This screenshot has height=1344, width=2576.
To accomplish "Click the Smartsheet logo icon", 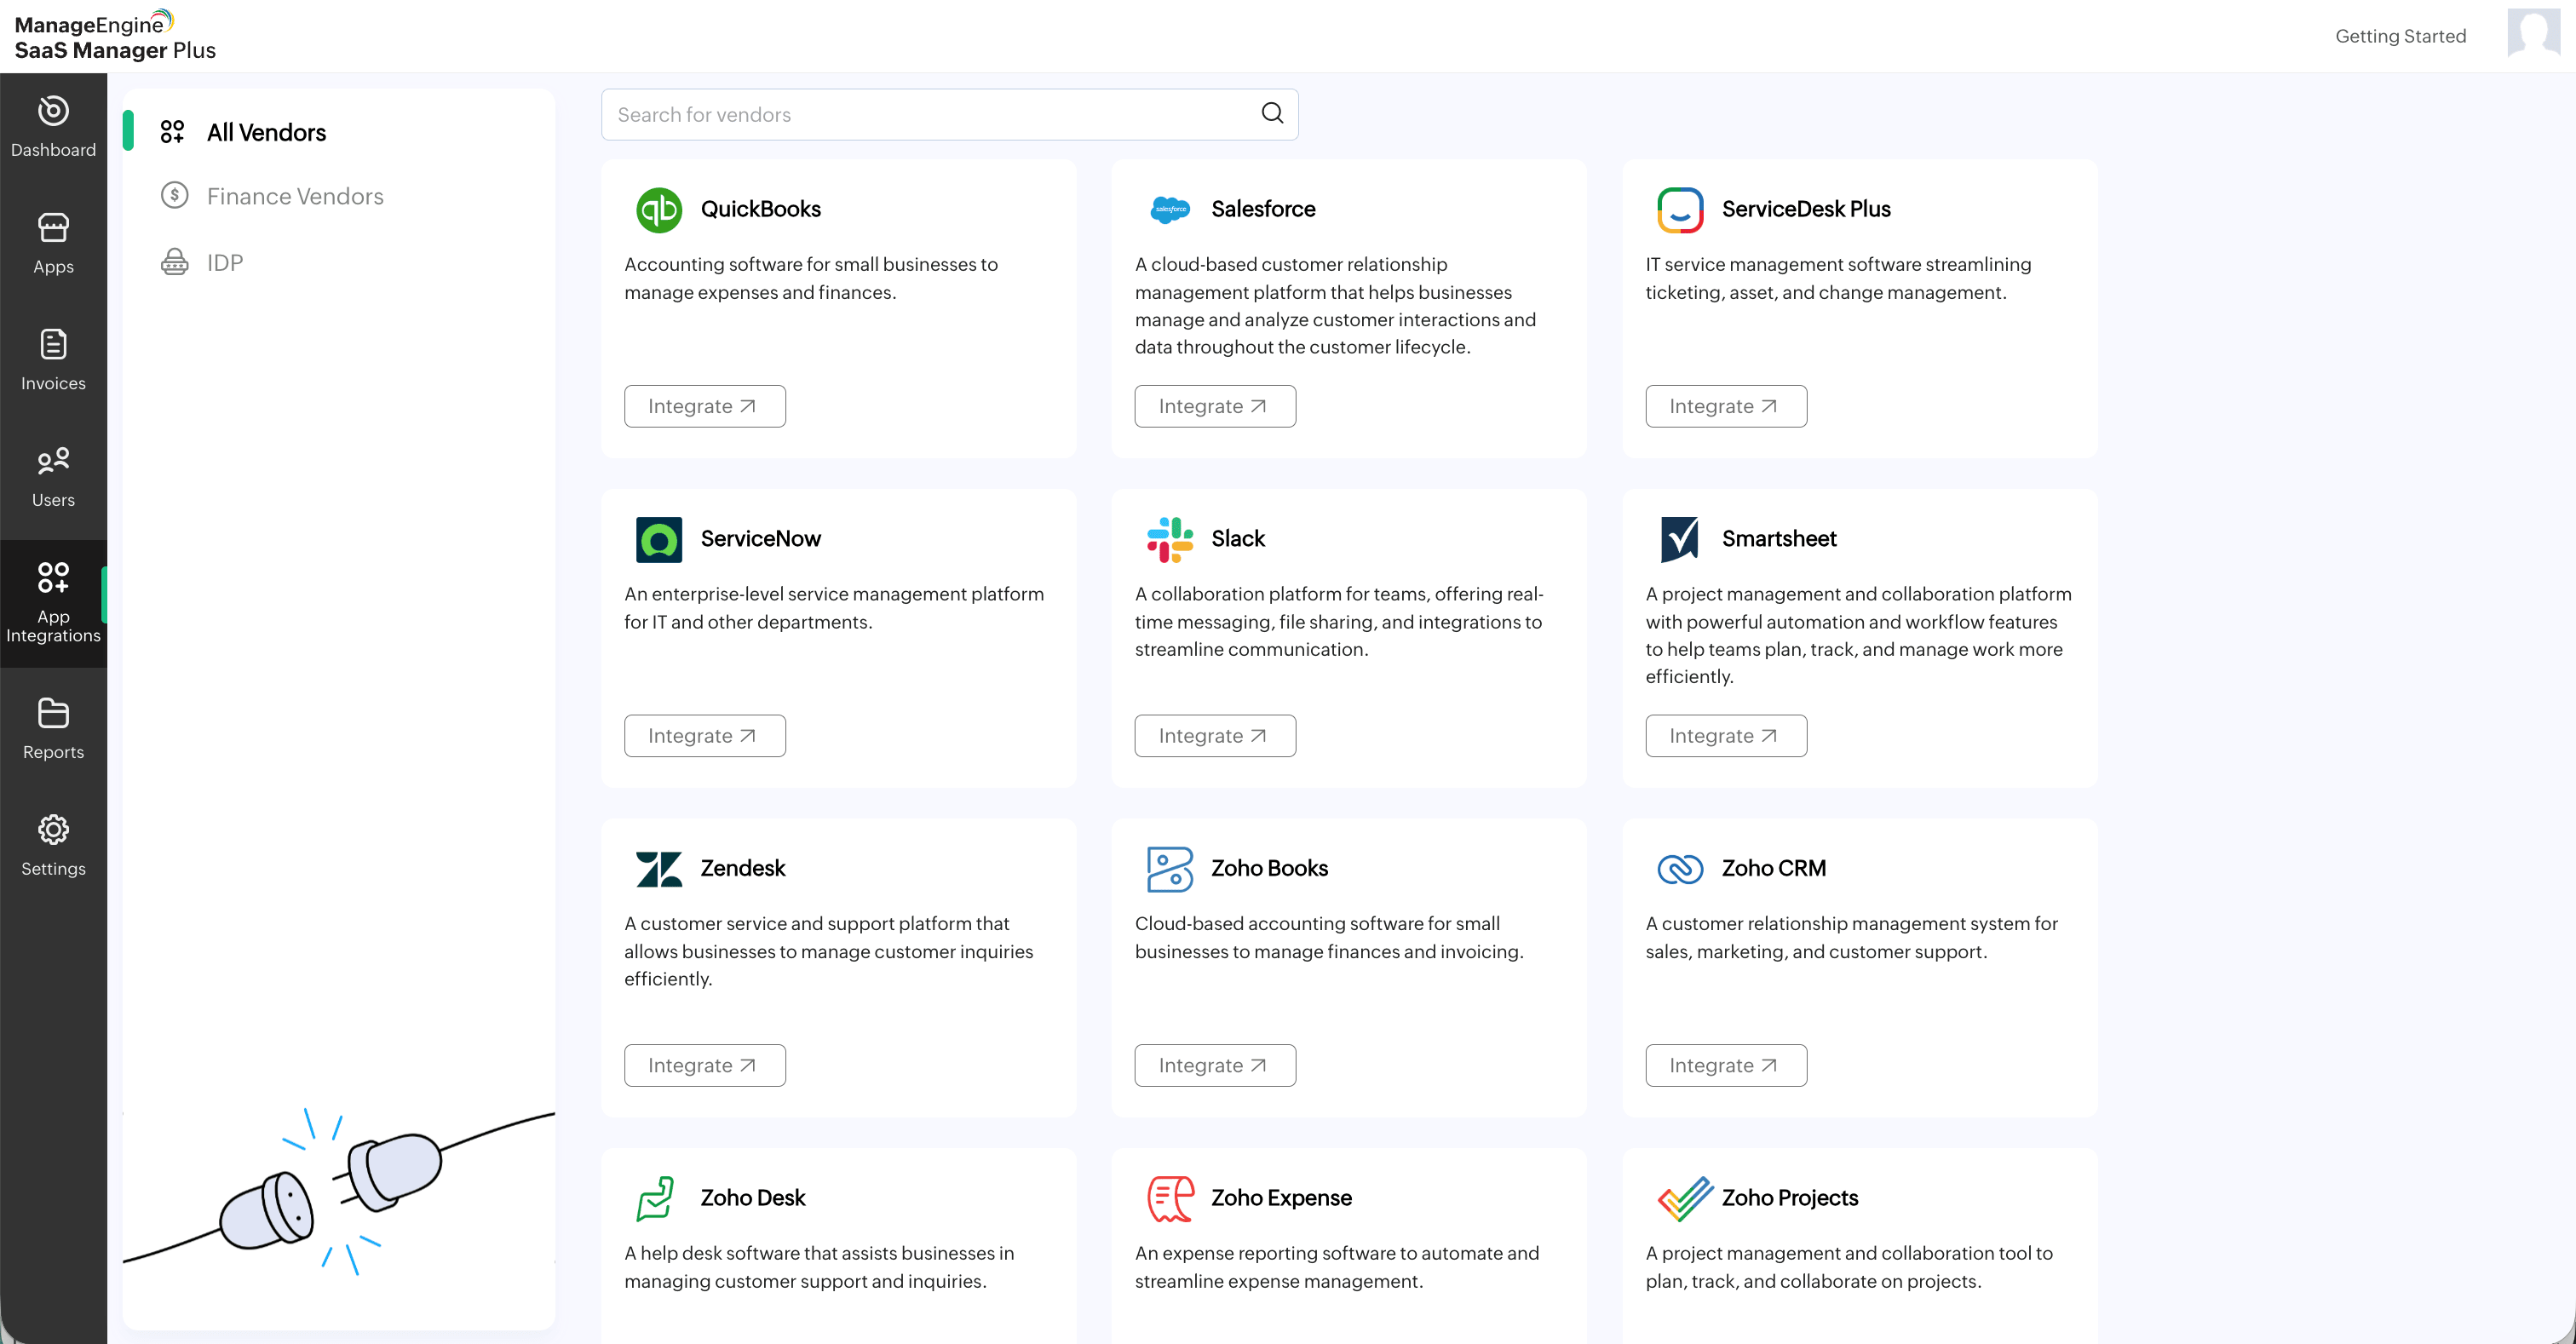I will [1680, 540].
